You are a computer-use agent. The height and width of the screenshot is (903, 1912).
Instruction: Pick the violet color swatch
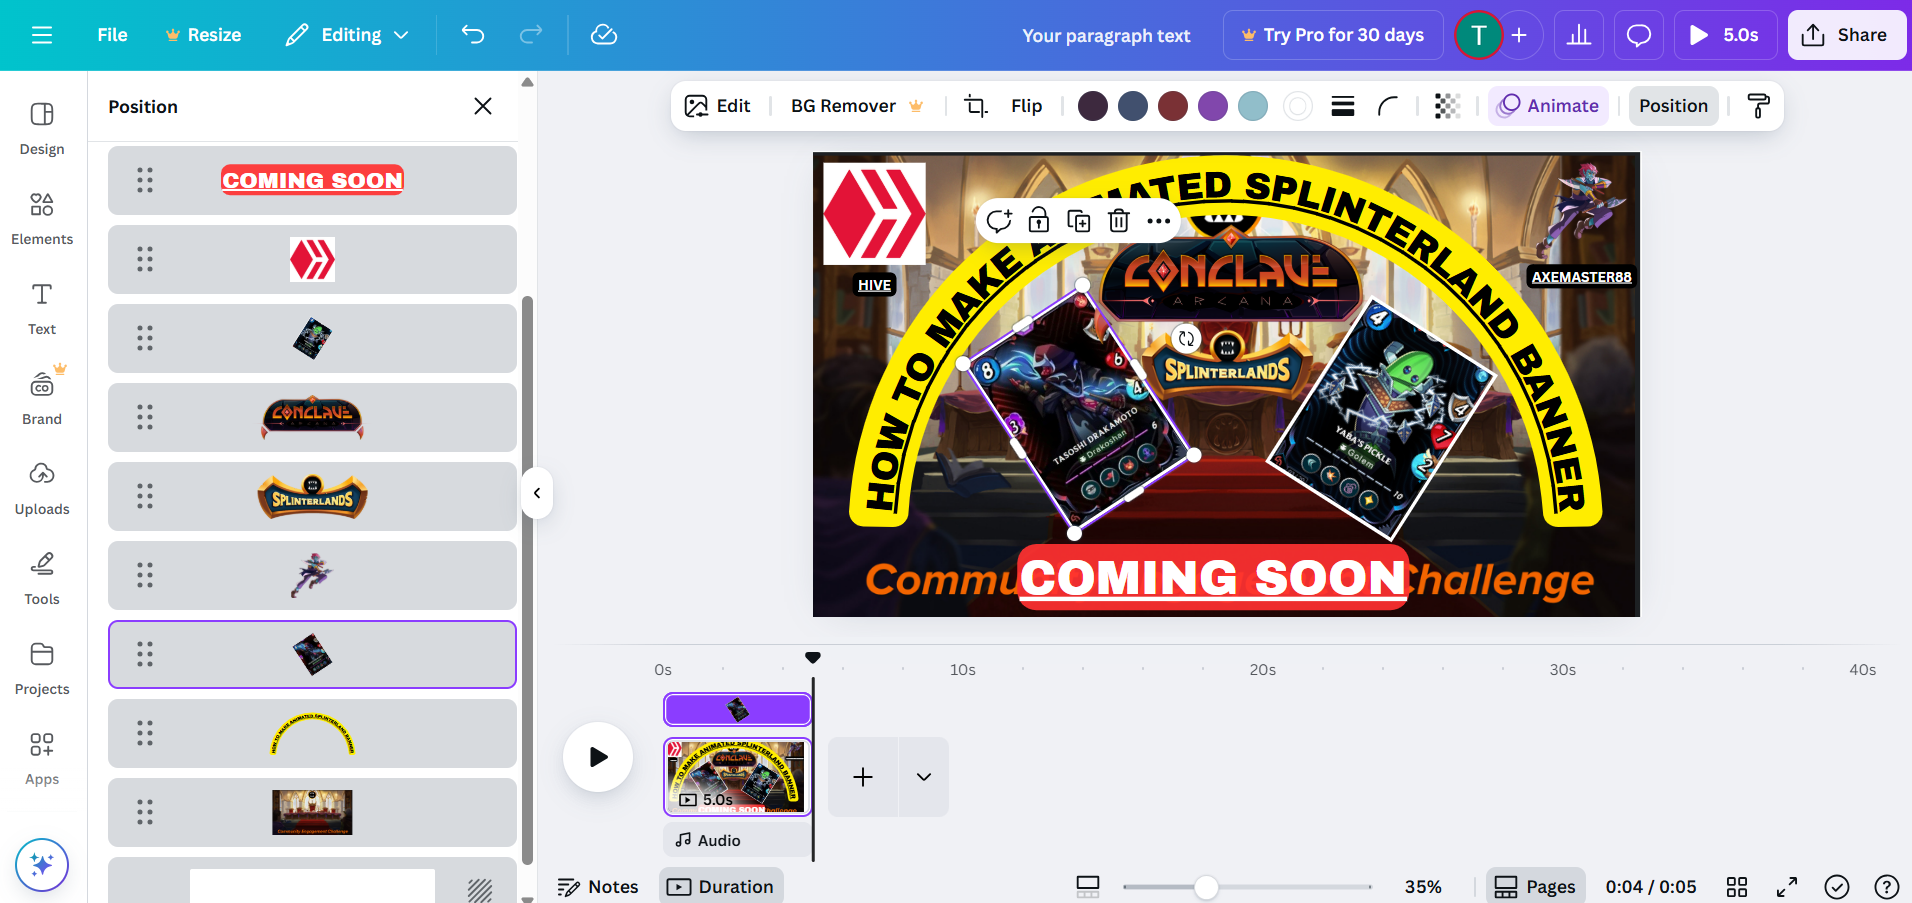[1213, 106]
